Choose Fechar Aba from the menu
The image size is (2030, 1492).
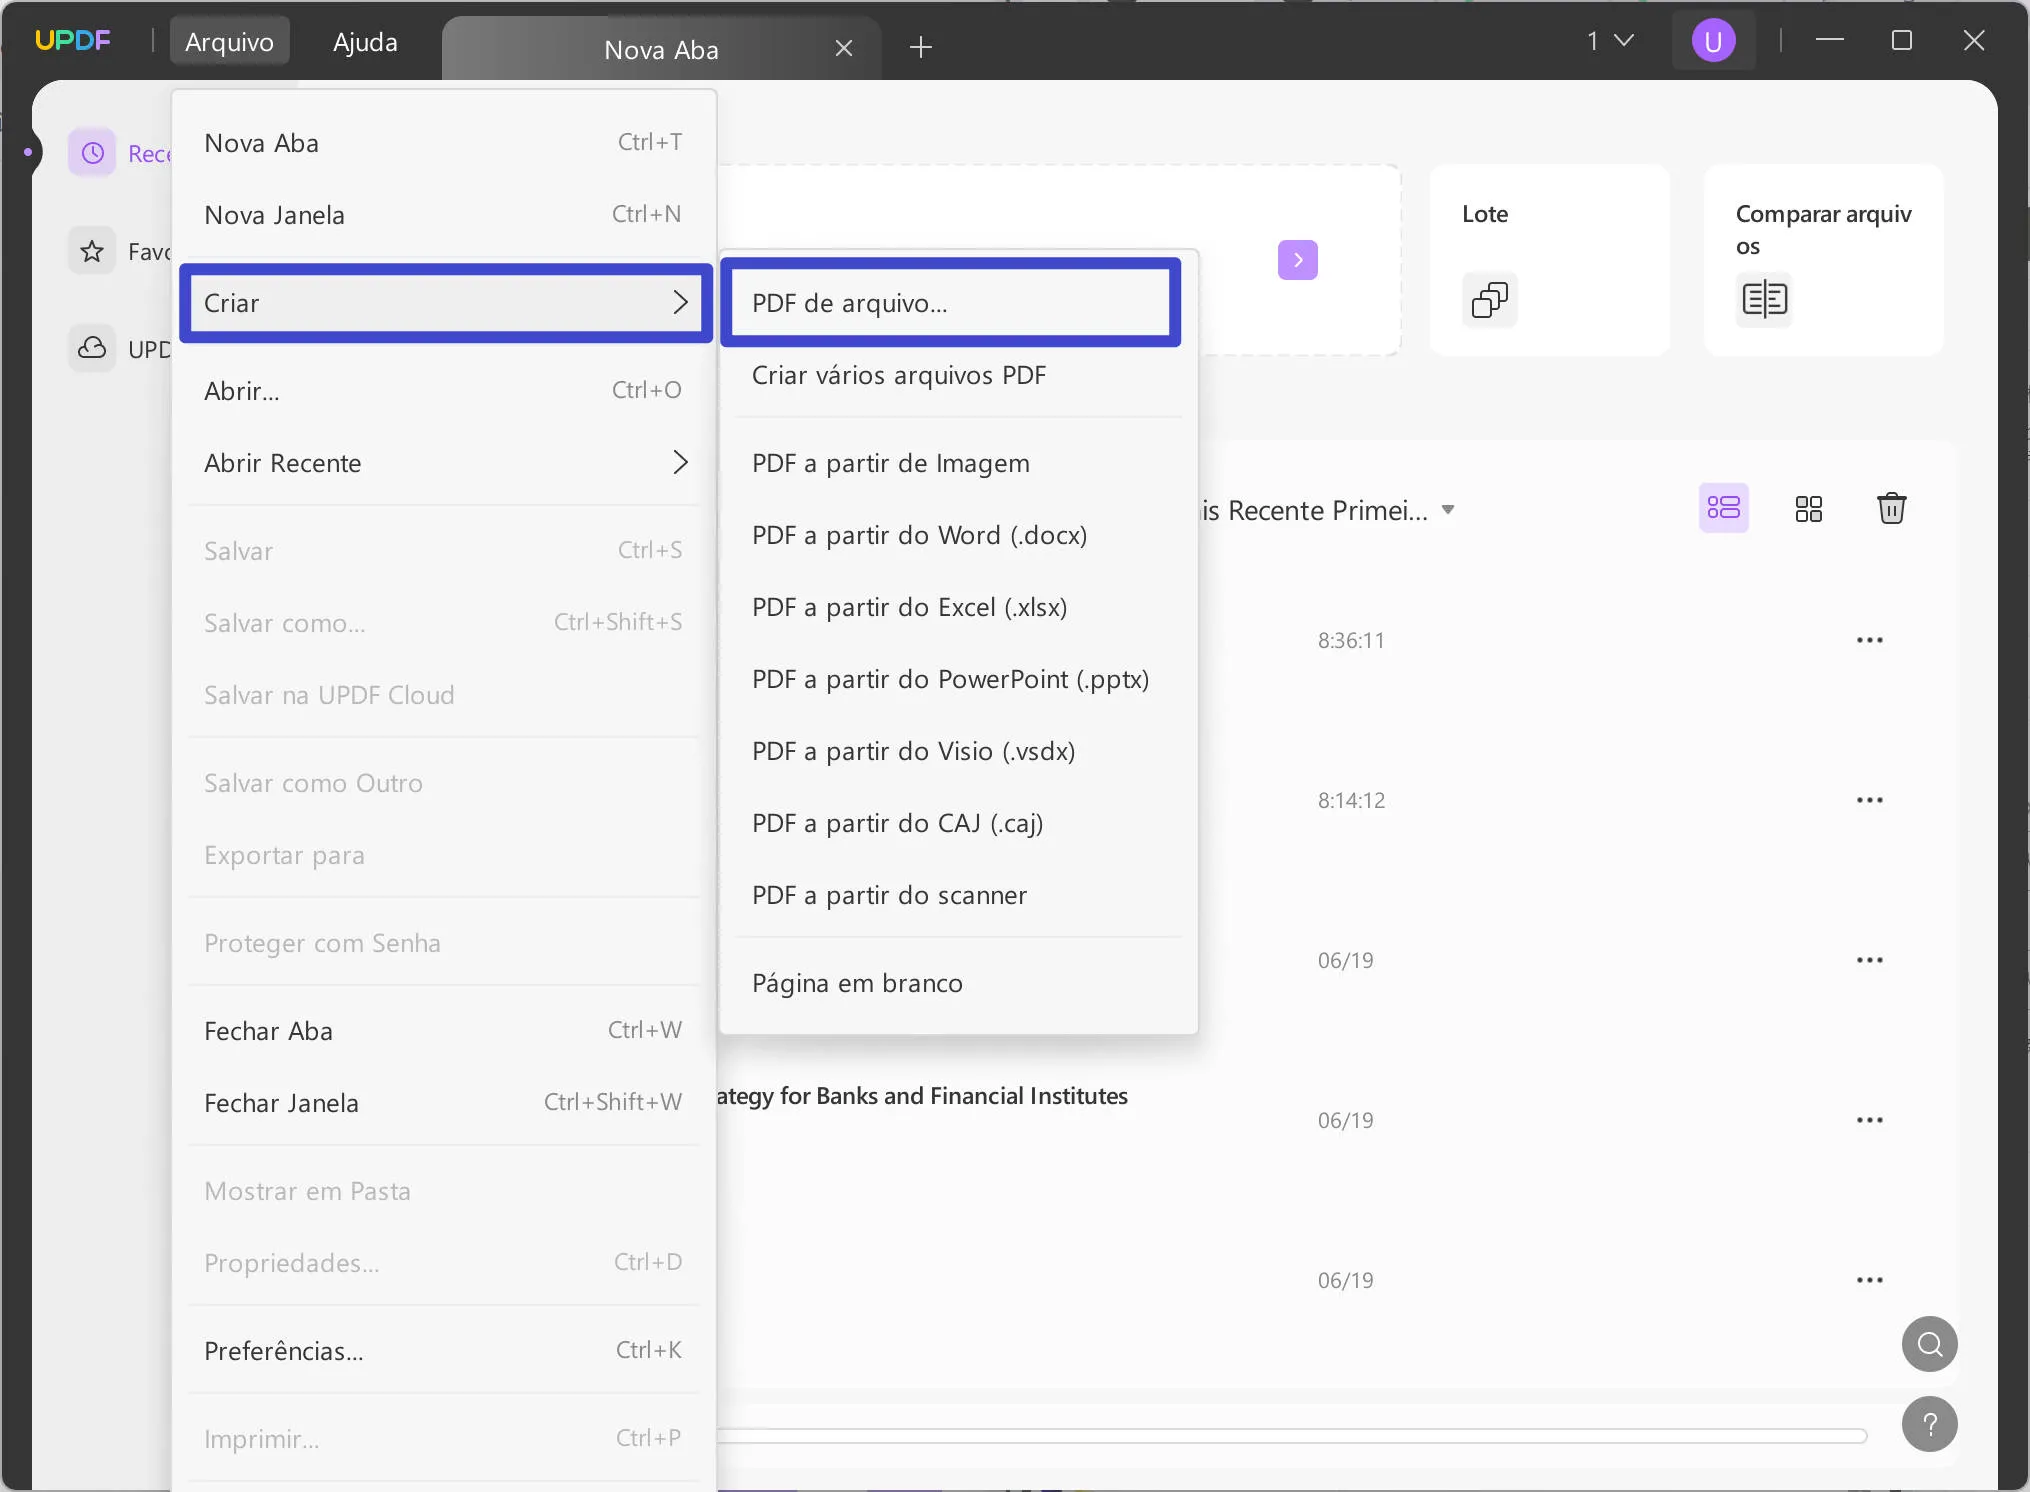pos(444,1031)
